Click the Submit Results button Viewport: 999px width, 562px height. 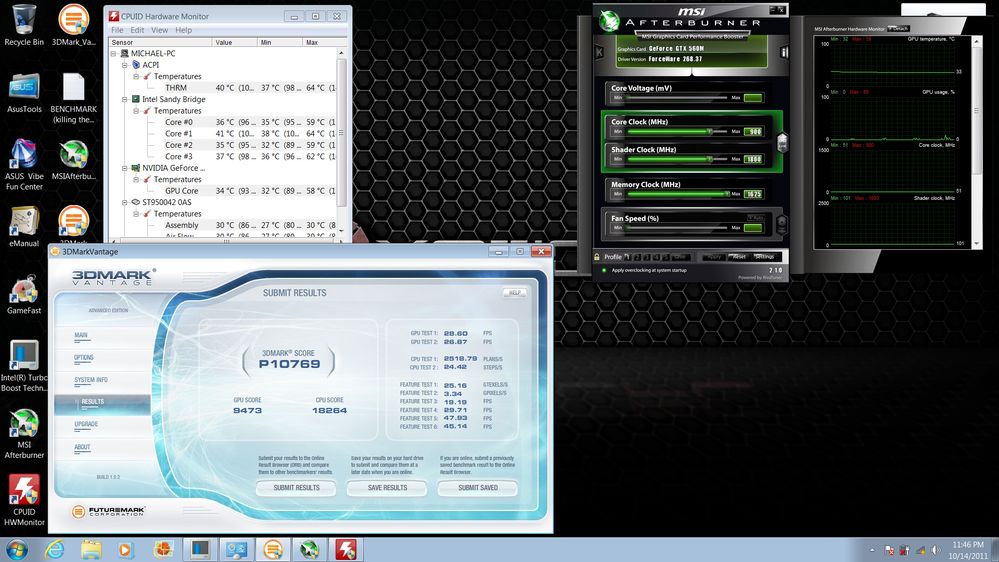[296, 488]
